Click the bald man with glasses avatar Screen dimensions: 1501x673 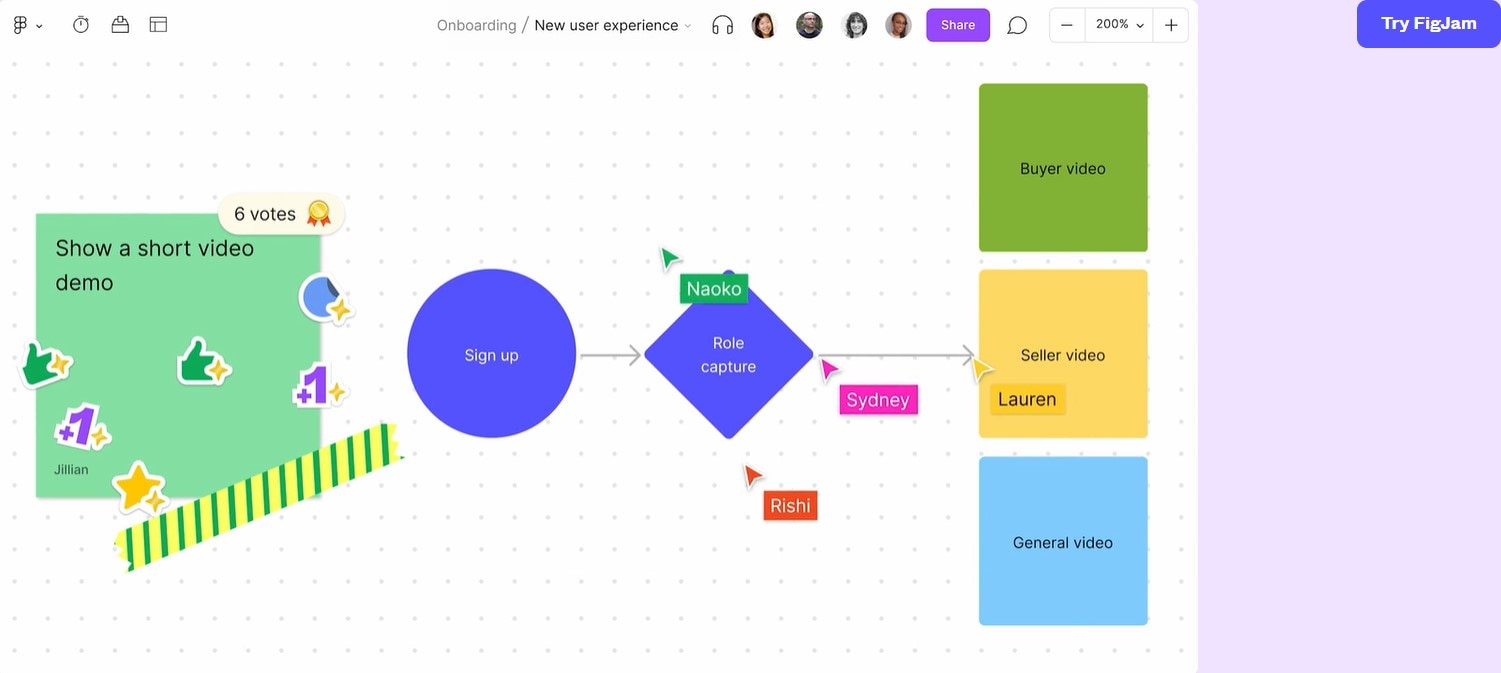click(809, 25)
